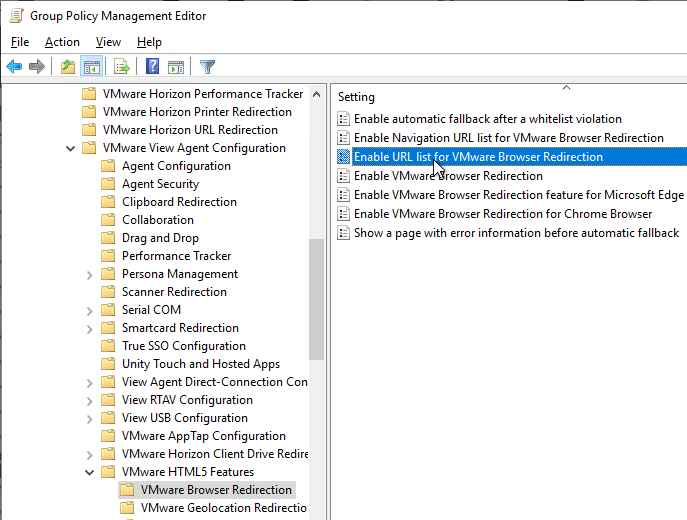The height and width of the screenshot is (520, 687).
Task: Click the Filter funnel icon
Action: click(207, 67)
